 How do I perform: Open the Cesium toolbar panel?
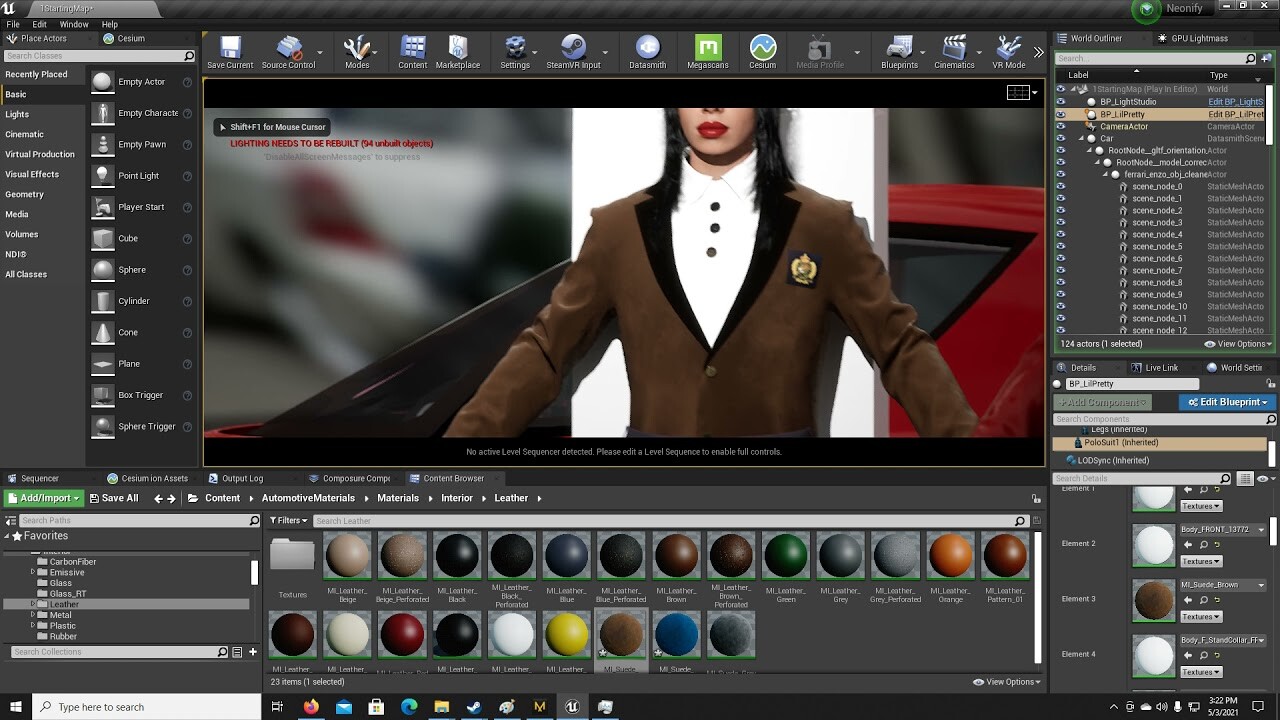point(762,47)
